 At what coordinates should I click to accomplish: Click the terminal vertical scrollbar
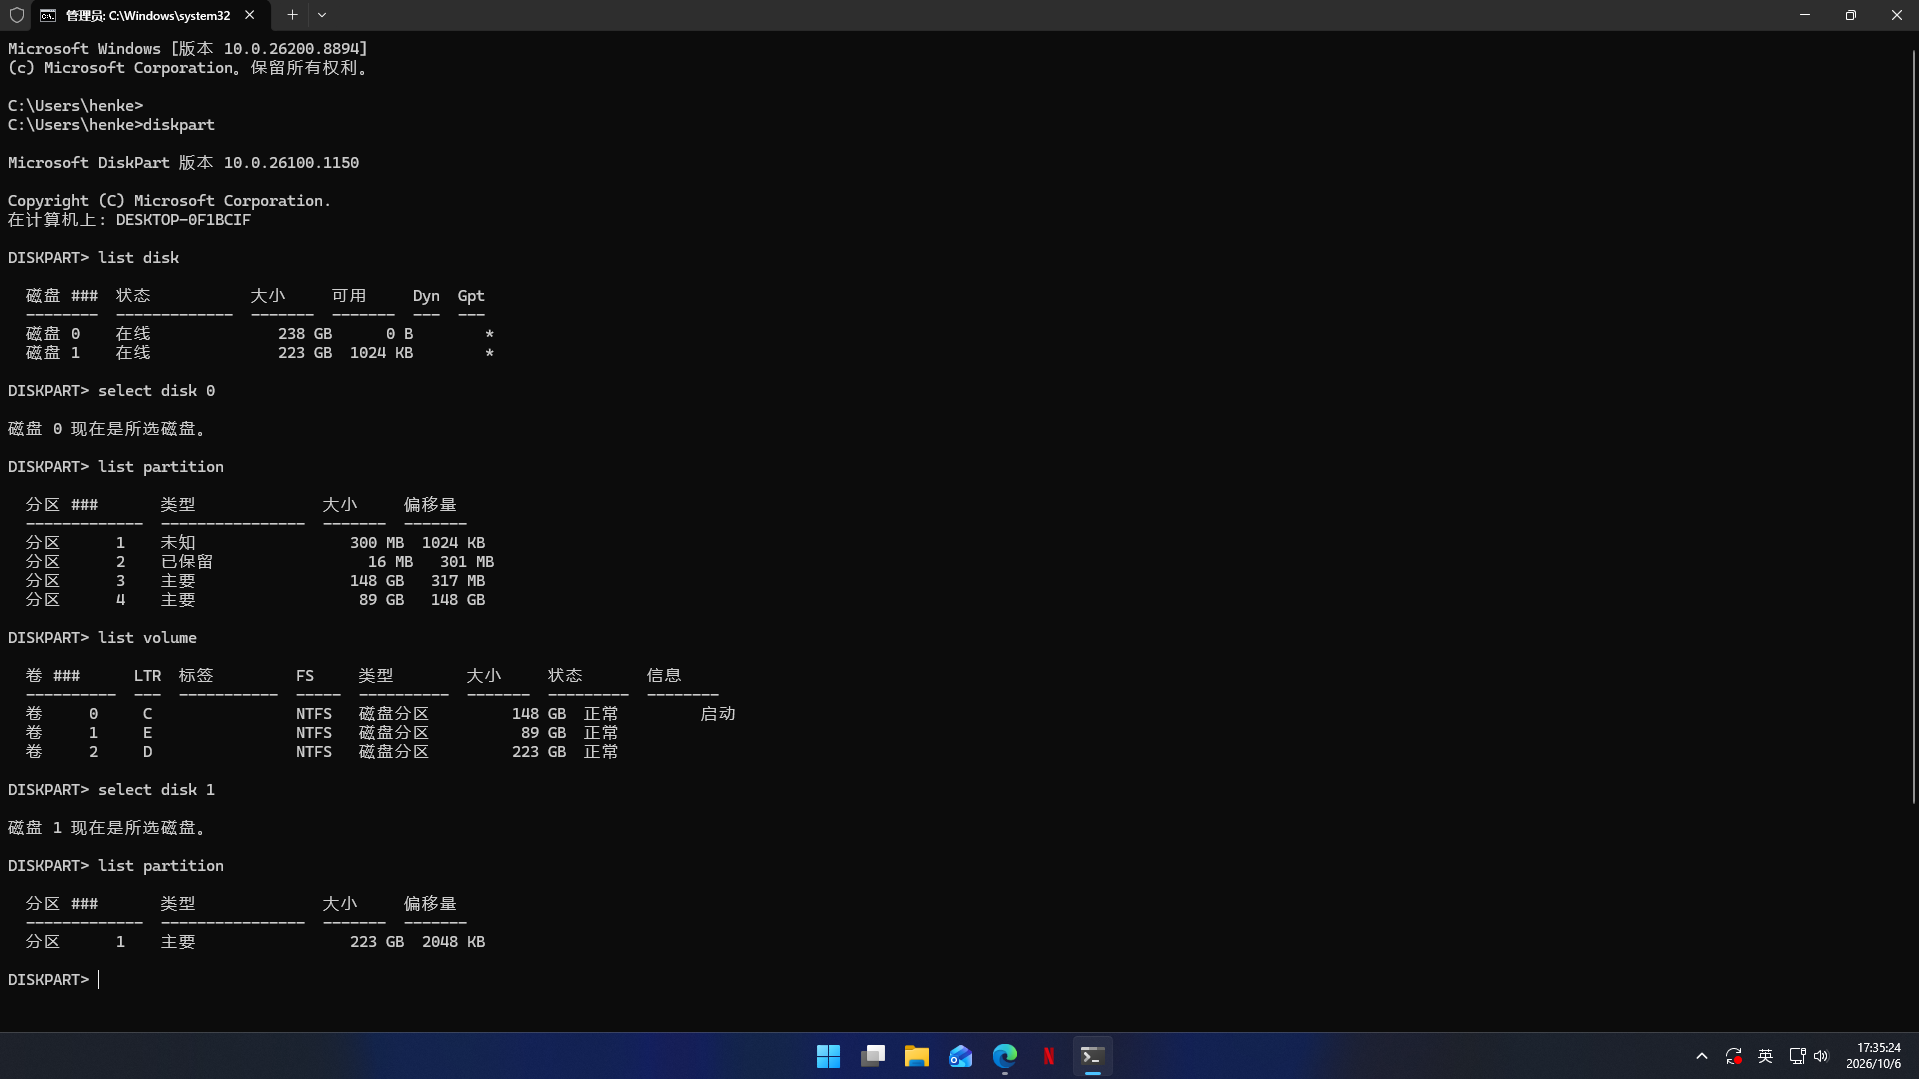pyautogui.click(x=1912, y=425)
